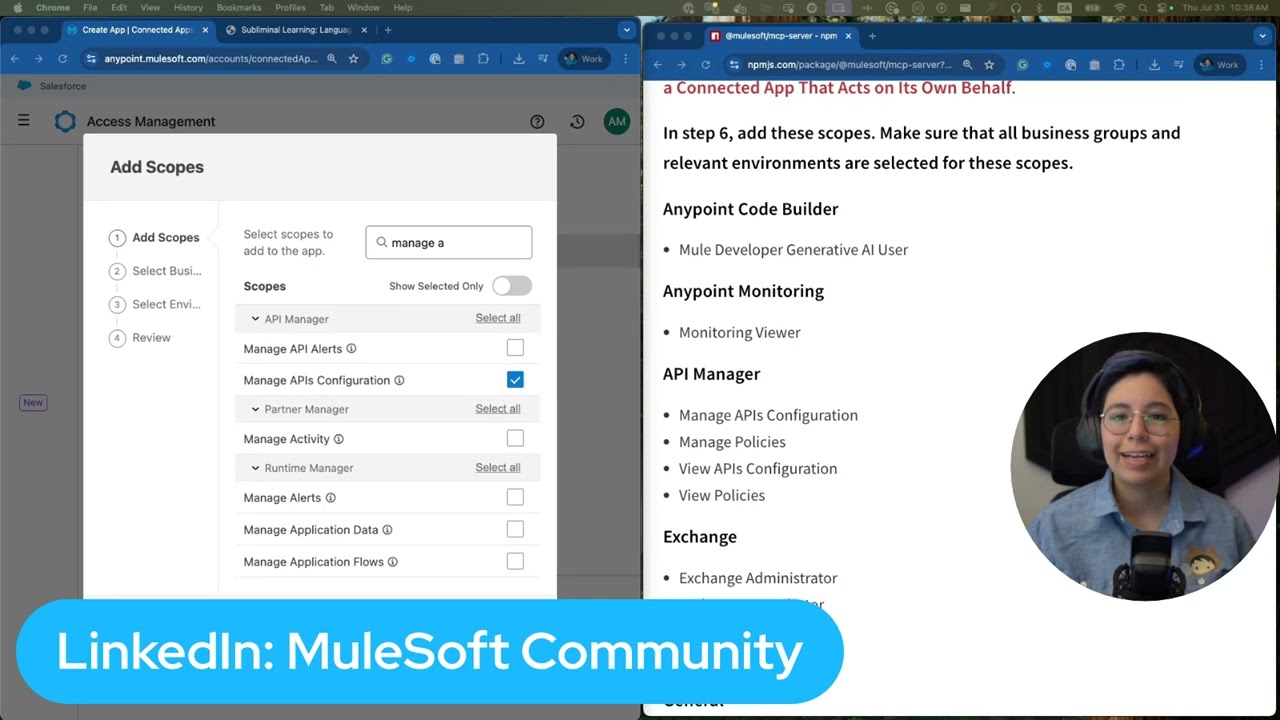Switch to the Create App | Connected Apps tab
The height and width of the screenshot is (720, 1280).
tap(138, 30)
